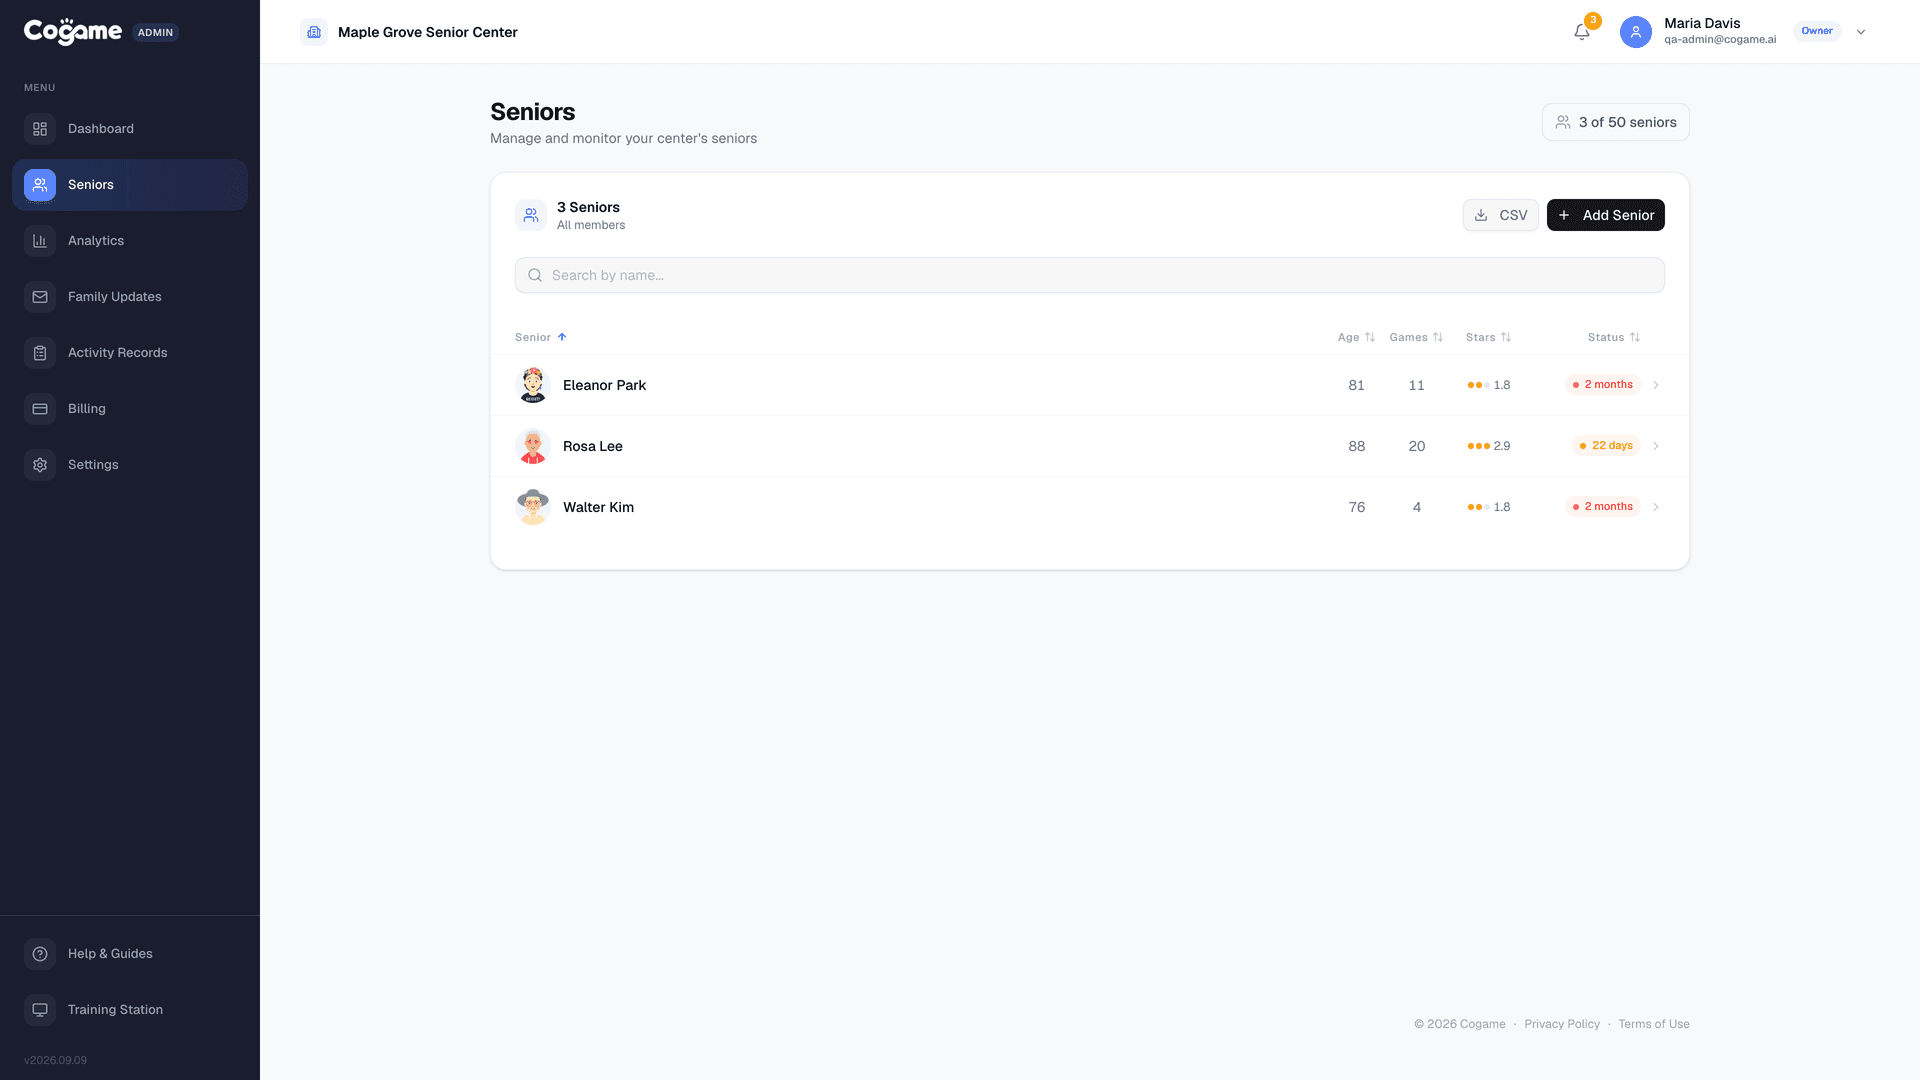Open the Privacy Policy link
This screenshot has width=1920, height=1080.
[x=1562, y=1024]
